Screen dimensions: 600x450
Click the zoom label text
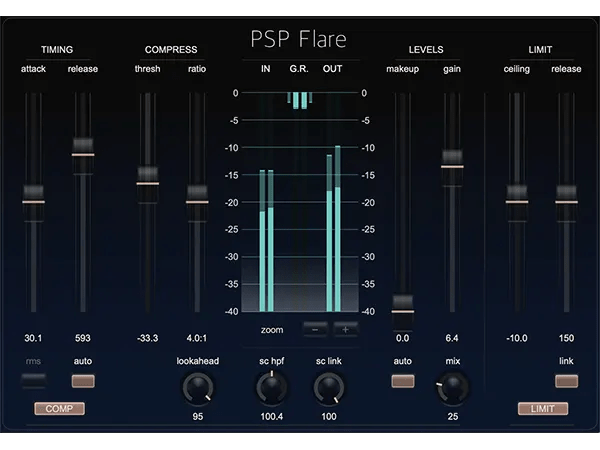[x=272, y=330]
